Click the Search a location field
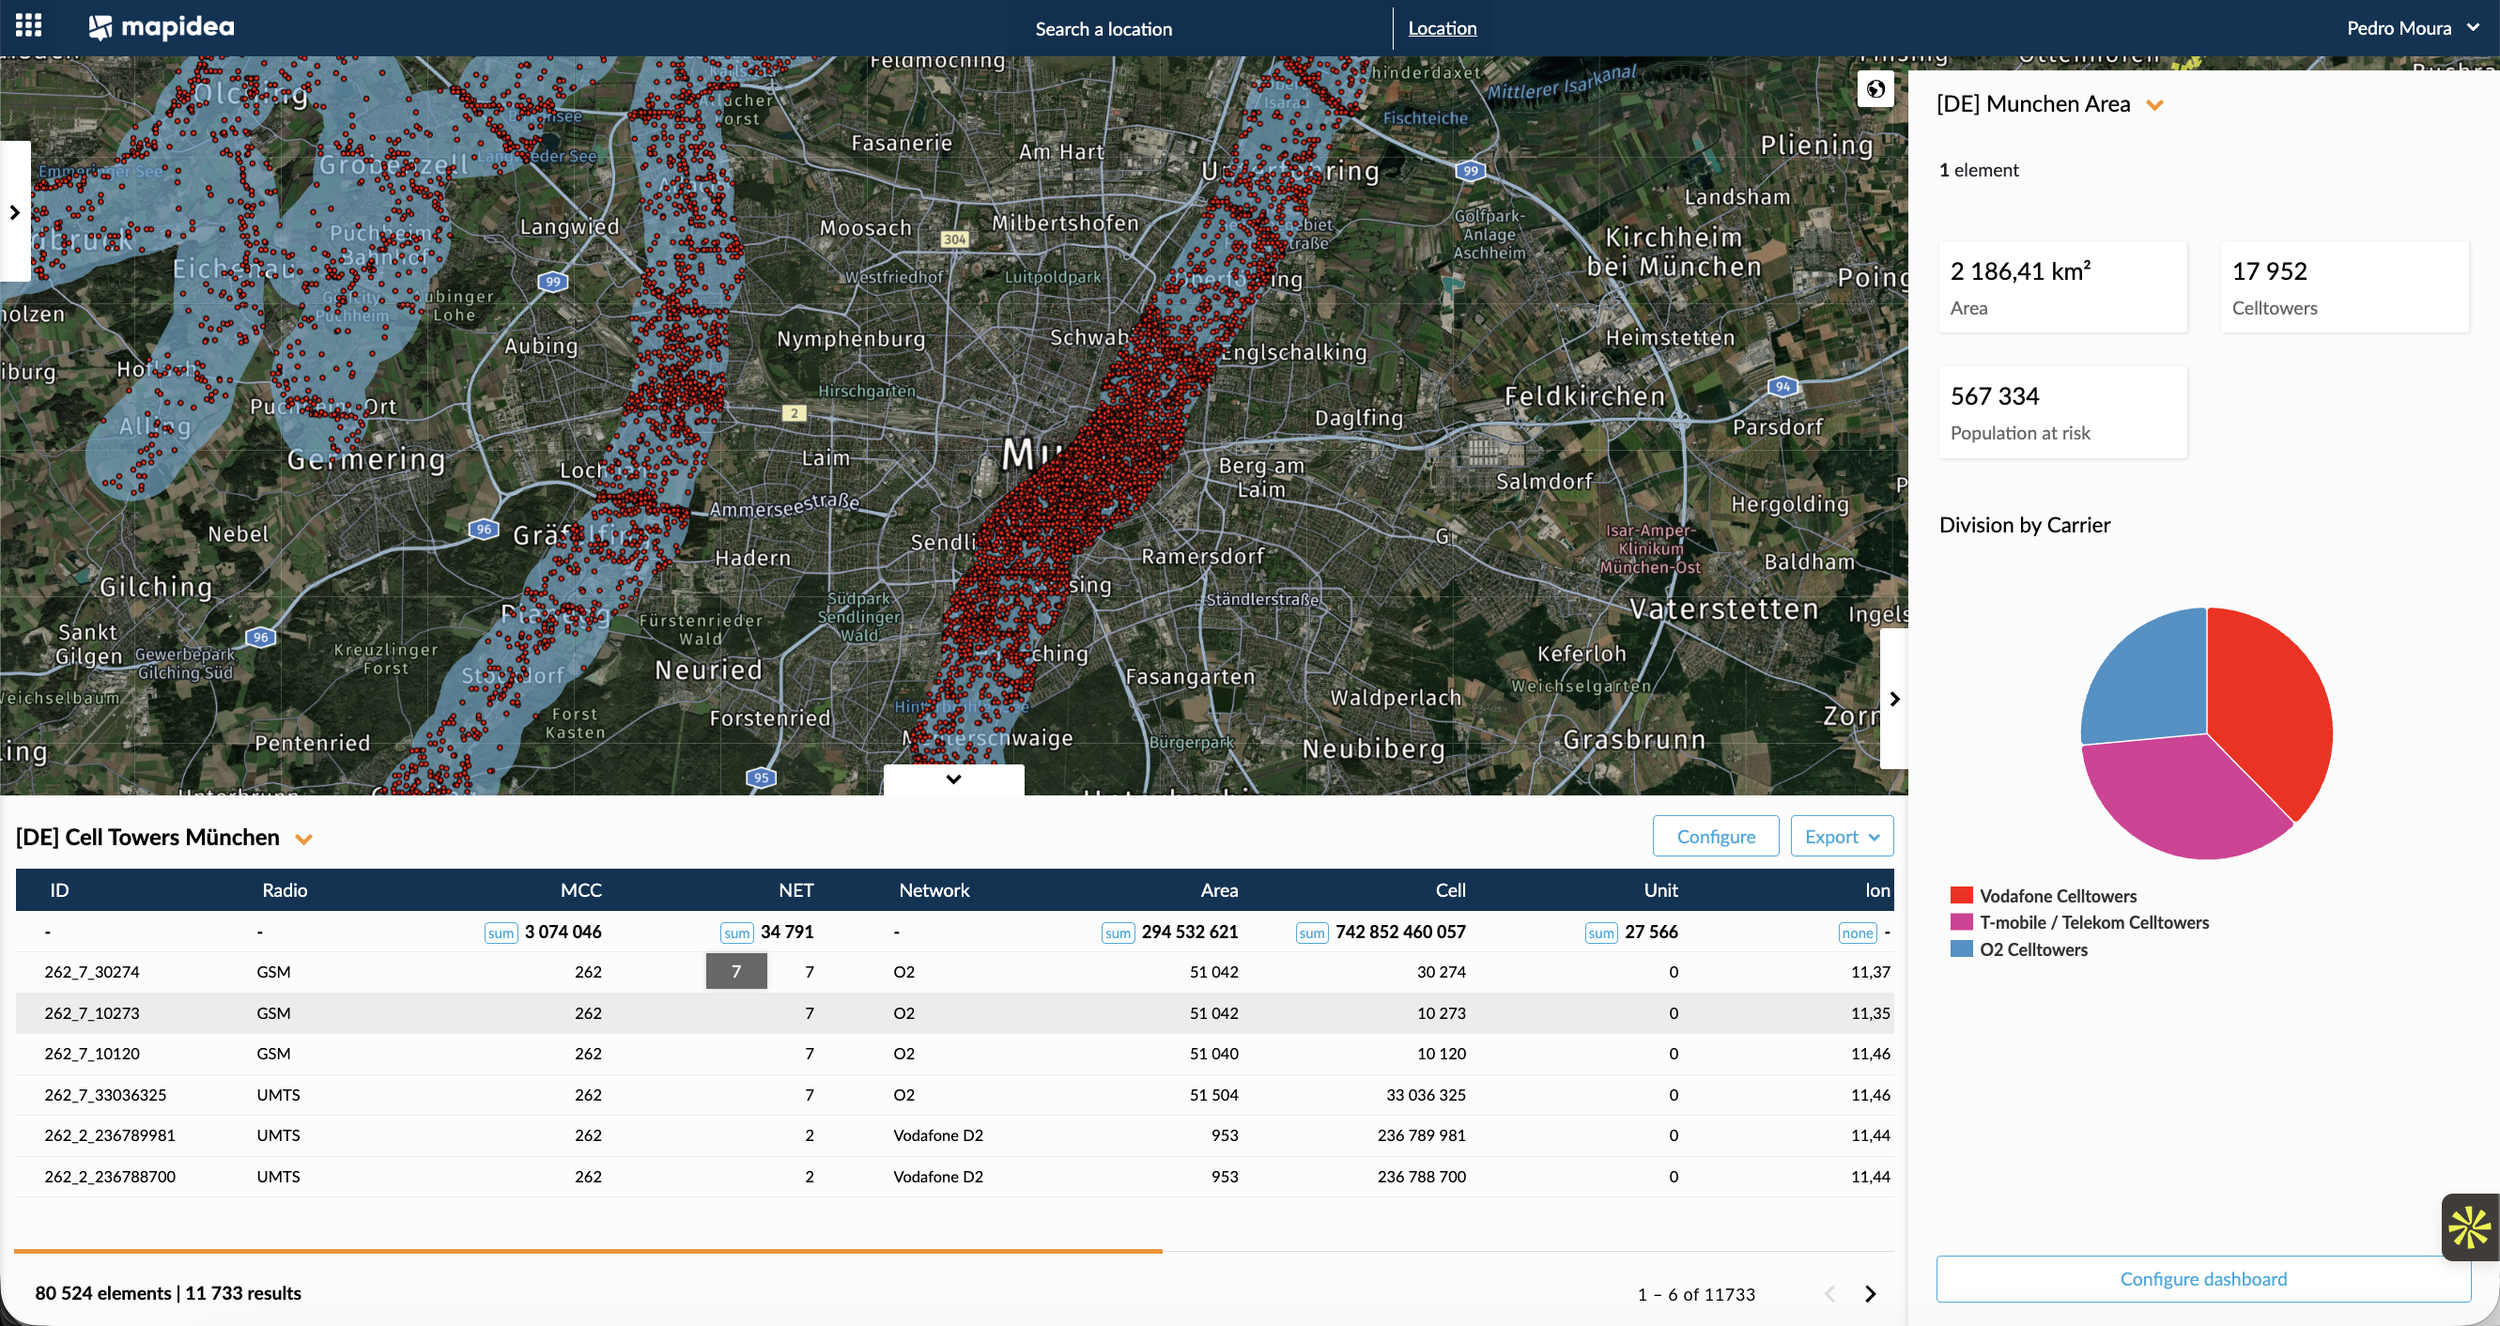Image resolution: width=2500 pixels, height=1326 pixels. tap(1103, 29)
